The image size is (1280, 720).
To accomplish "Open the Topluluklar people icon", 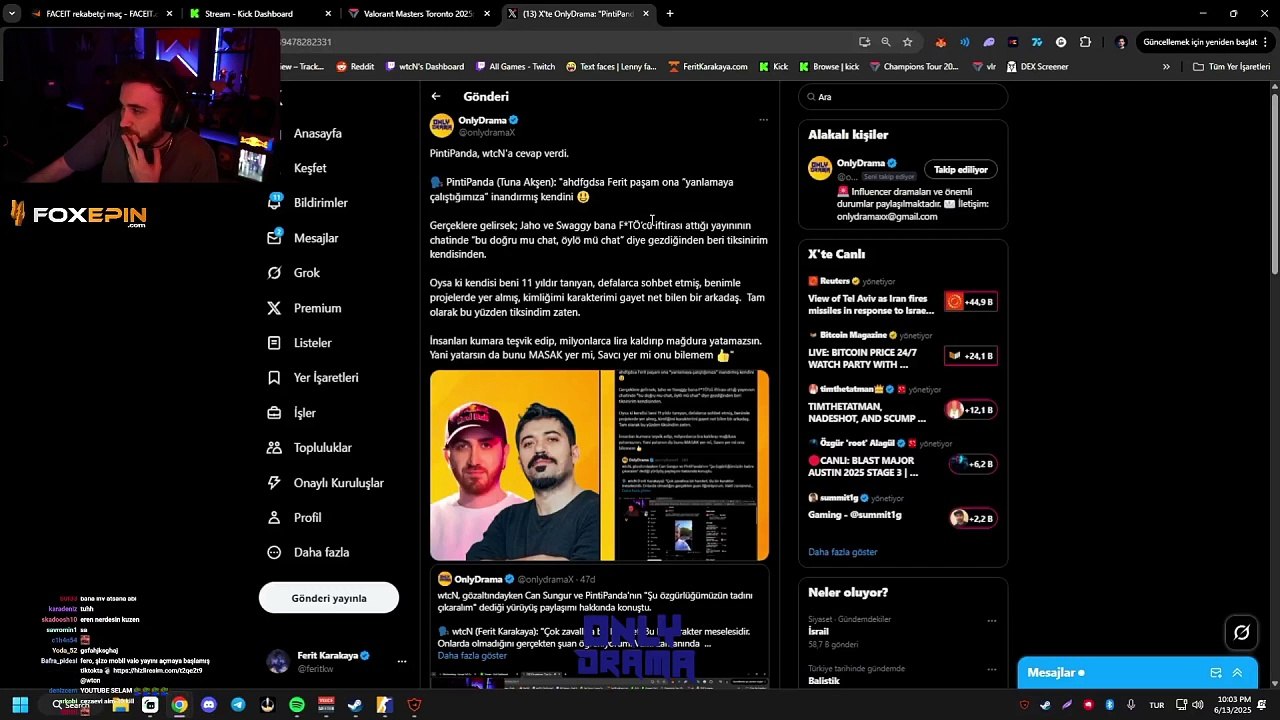I will tap(274, 448).
